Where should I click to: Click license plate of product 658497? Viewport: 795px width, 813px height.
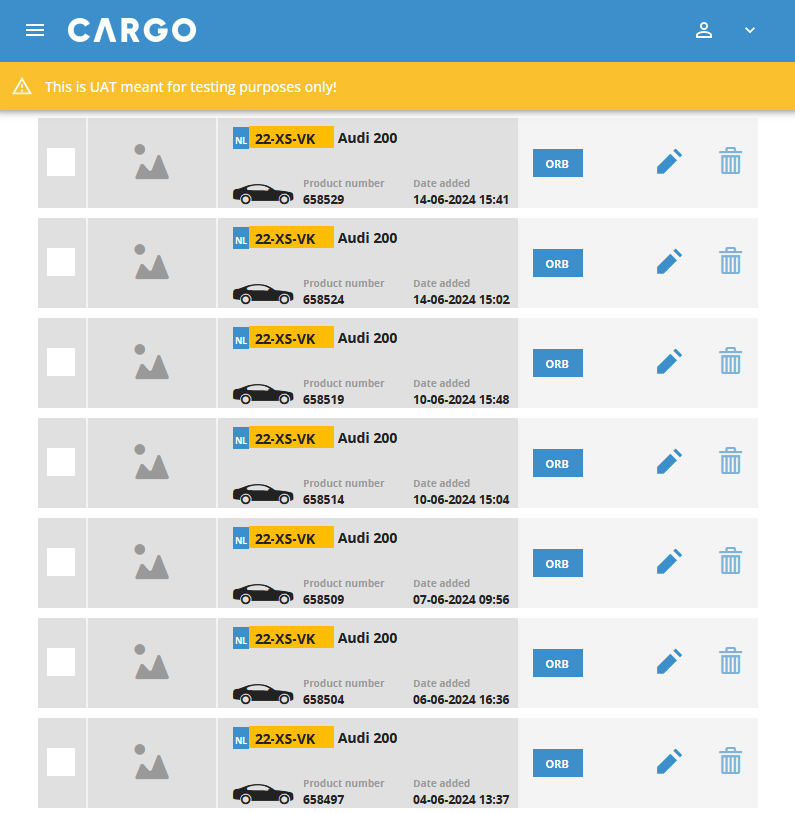[284, 739]
